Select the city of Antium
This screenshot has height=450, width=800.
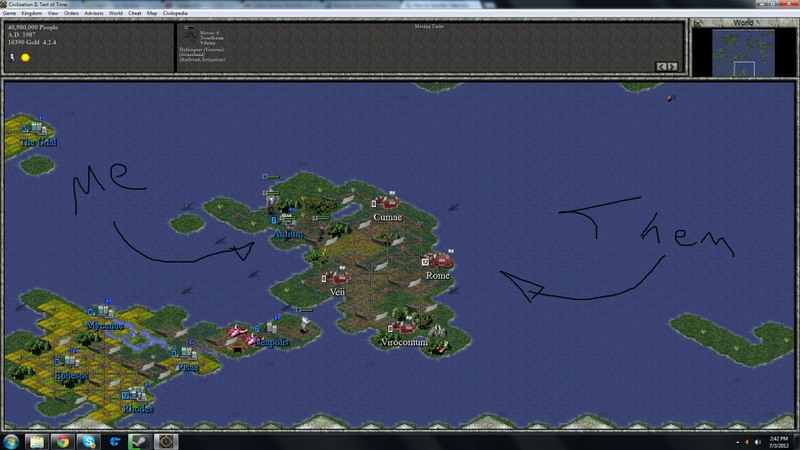286,219
